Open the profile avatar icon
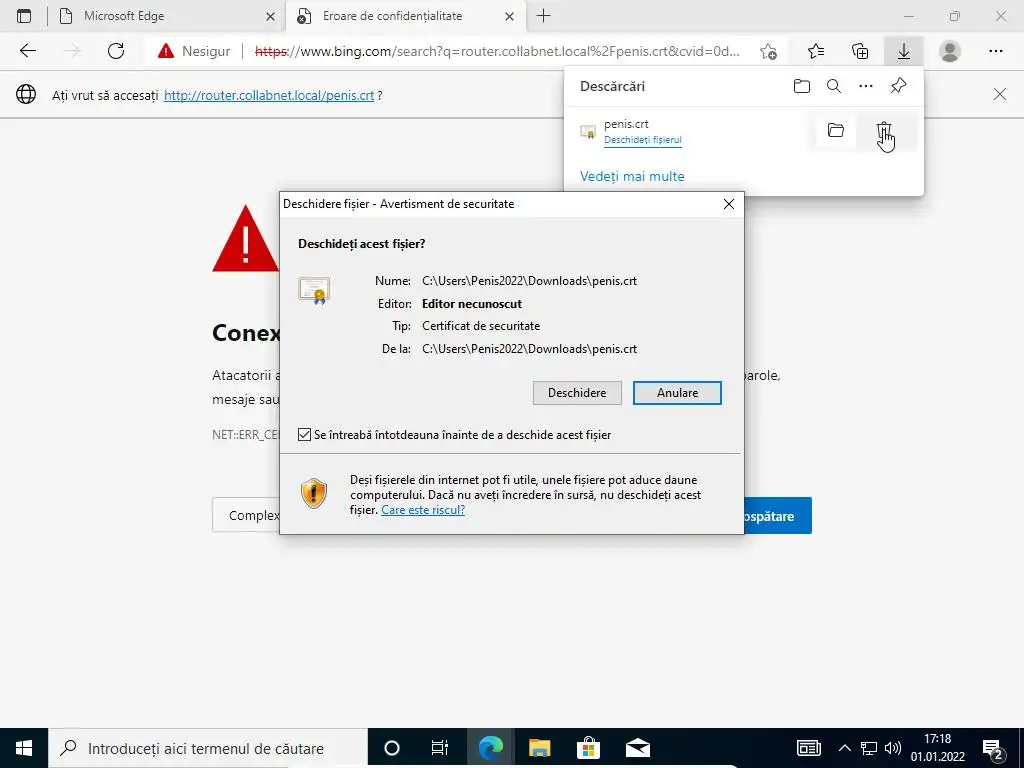Screen dimensions: 1024x768 tap(950, 51)
